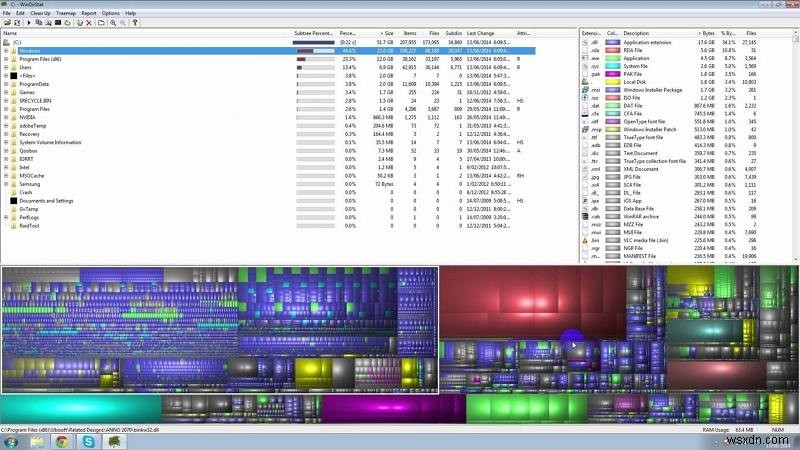Screen dimensions: 800x450
Task: Select the adobeTemp folder row
Action: pos(268,126)
